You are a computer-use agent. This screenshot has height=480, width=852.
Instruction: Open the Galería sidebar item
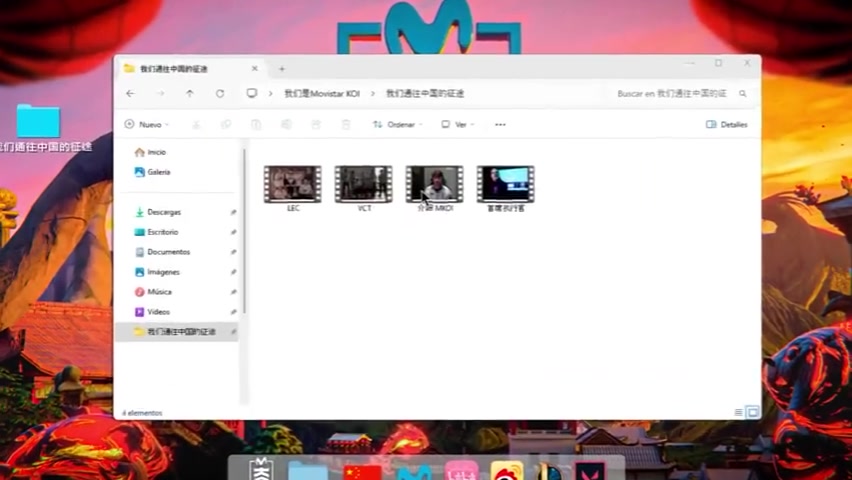point(158,172)
